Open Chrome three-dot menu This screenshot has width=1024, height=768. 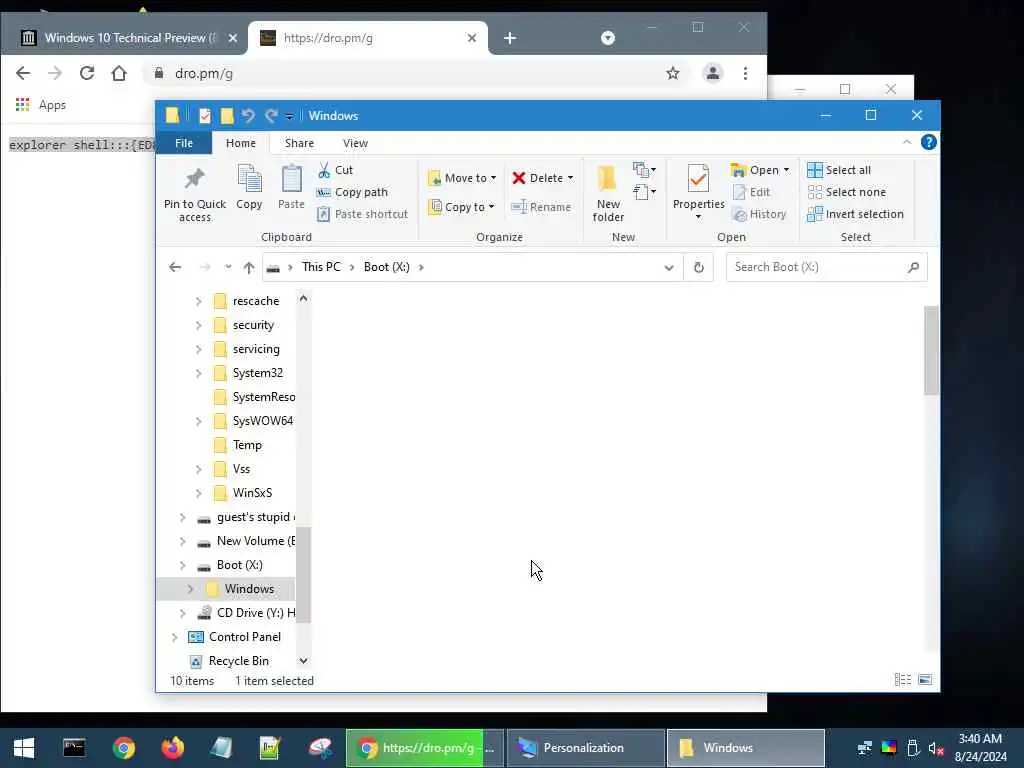pos(745,73)
